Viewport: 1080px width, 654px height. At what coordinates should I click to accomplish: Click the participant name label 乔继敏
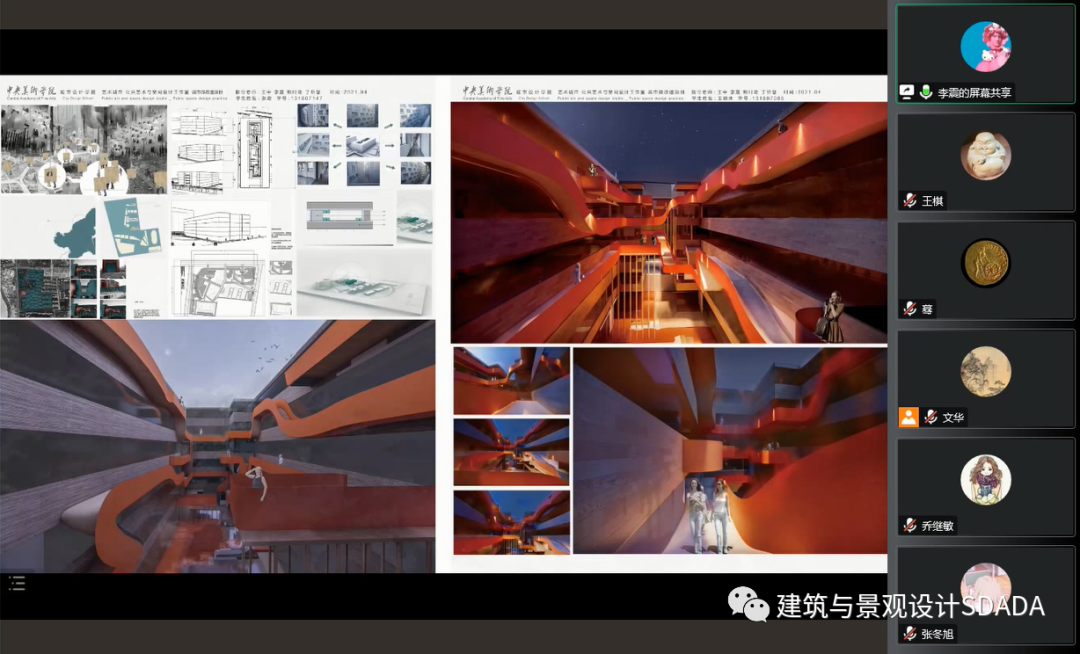click(x=938, y=525)
